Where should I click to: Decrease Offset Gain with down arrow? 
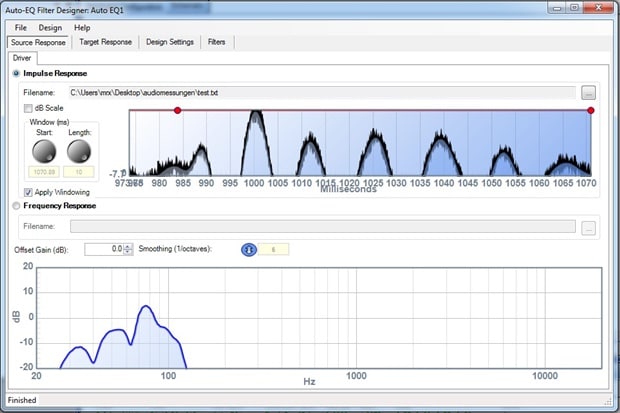128,252
